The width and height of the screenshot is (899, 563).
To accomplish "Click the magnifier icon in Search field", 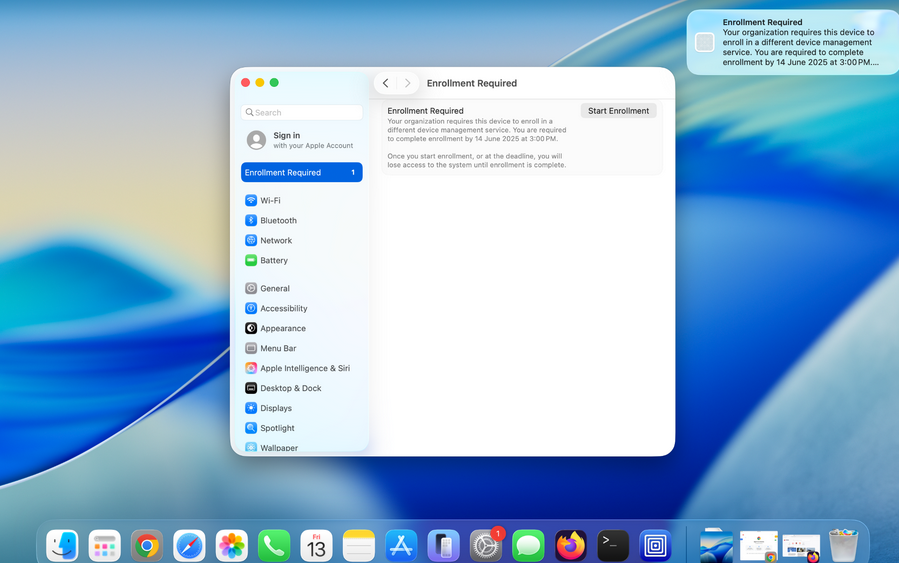I will 249,112.
